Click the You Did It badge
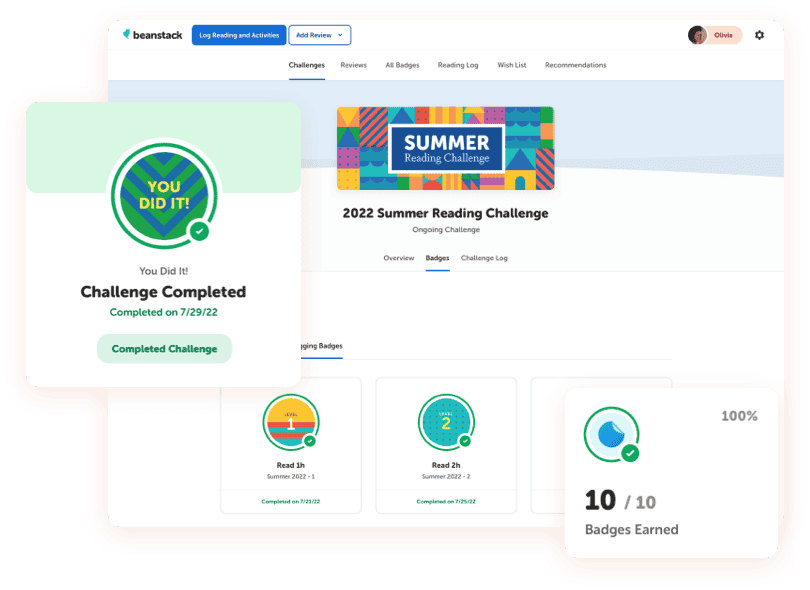Viewport: 810px width, 590px height. (163, 194)
